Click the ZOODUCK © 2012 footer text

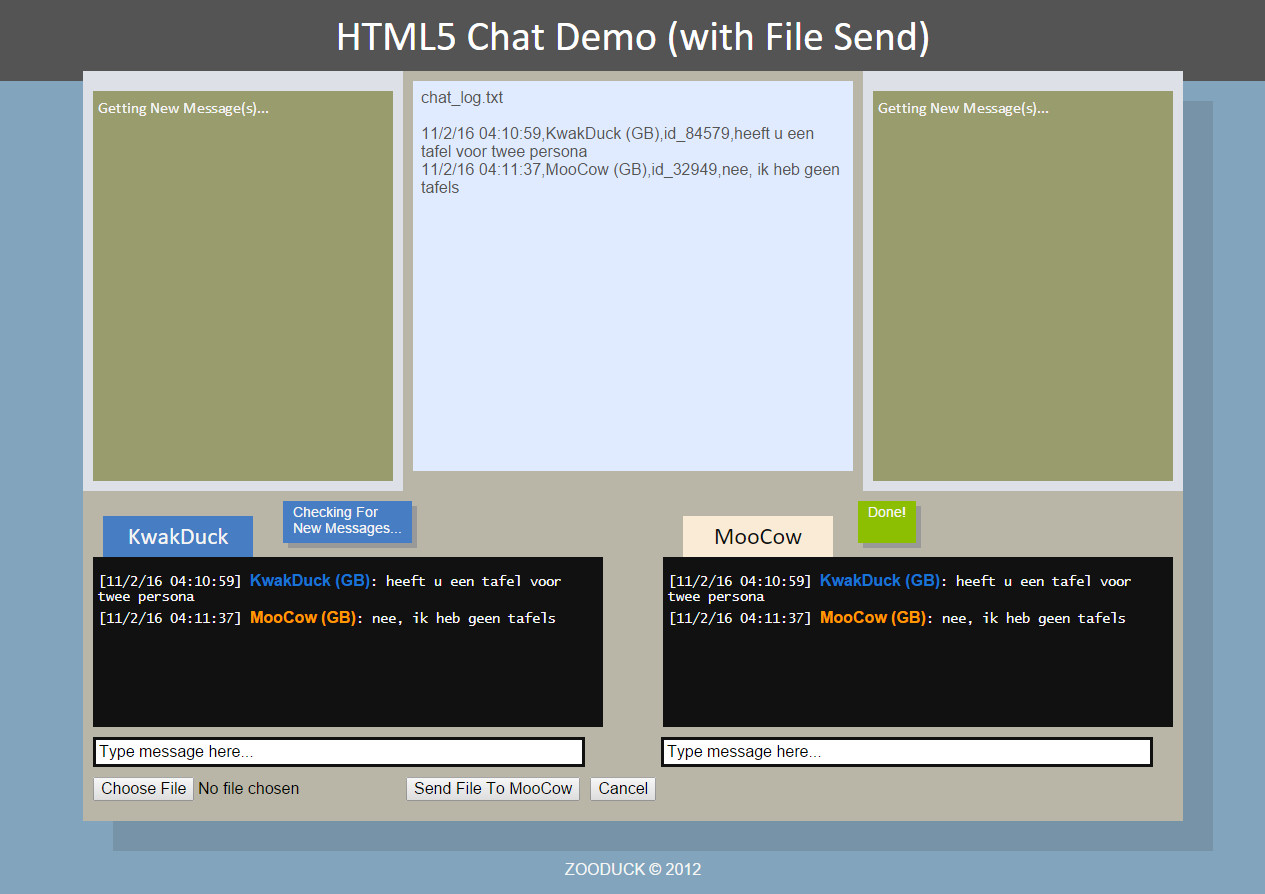point(633,869)
